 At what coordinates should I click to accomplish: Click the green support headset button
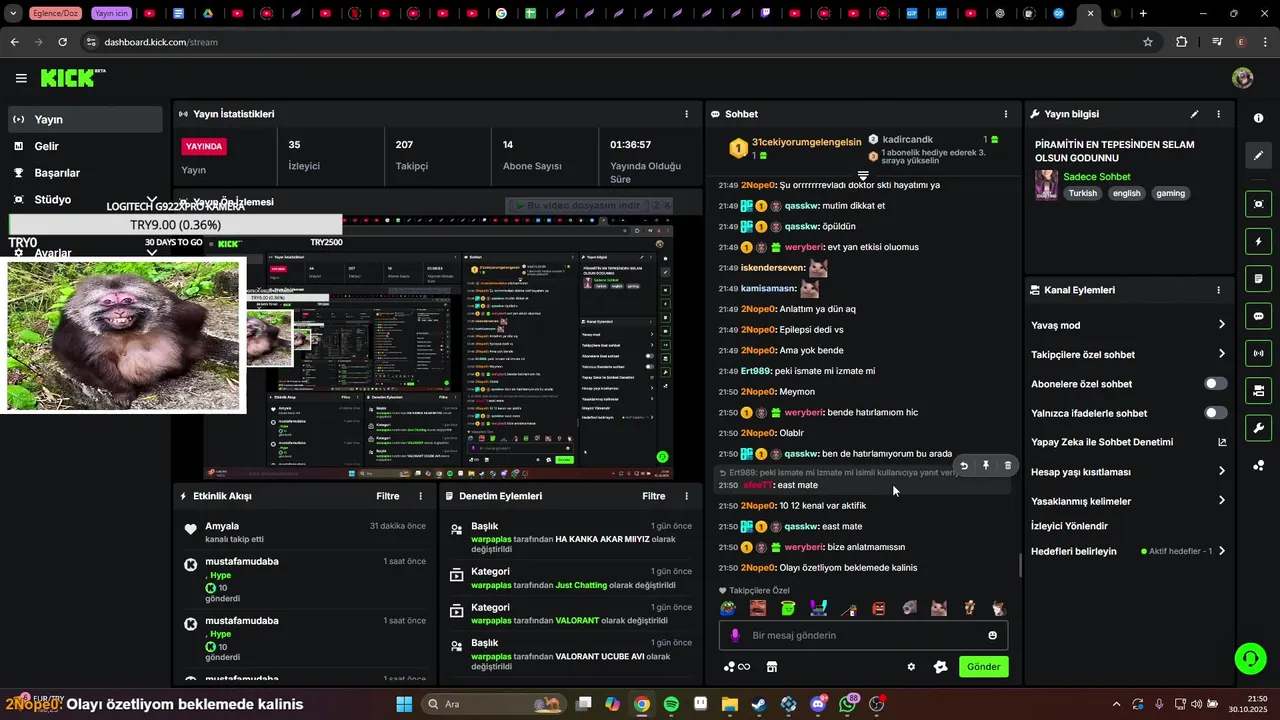click(x=1250, y=658)
